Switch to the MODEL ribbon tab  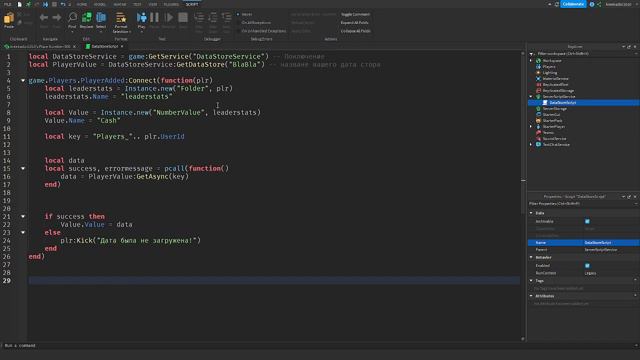tap(100, 4)
